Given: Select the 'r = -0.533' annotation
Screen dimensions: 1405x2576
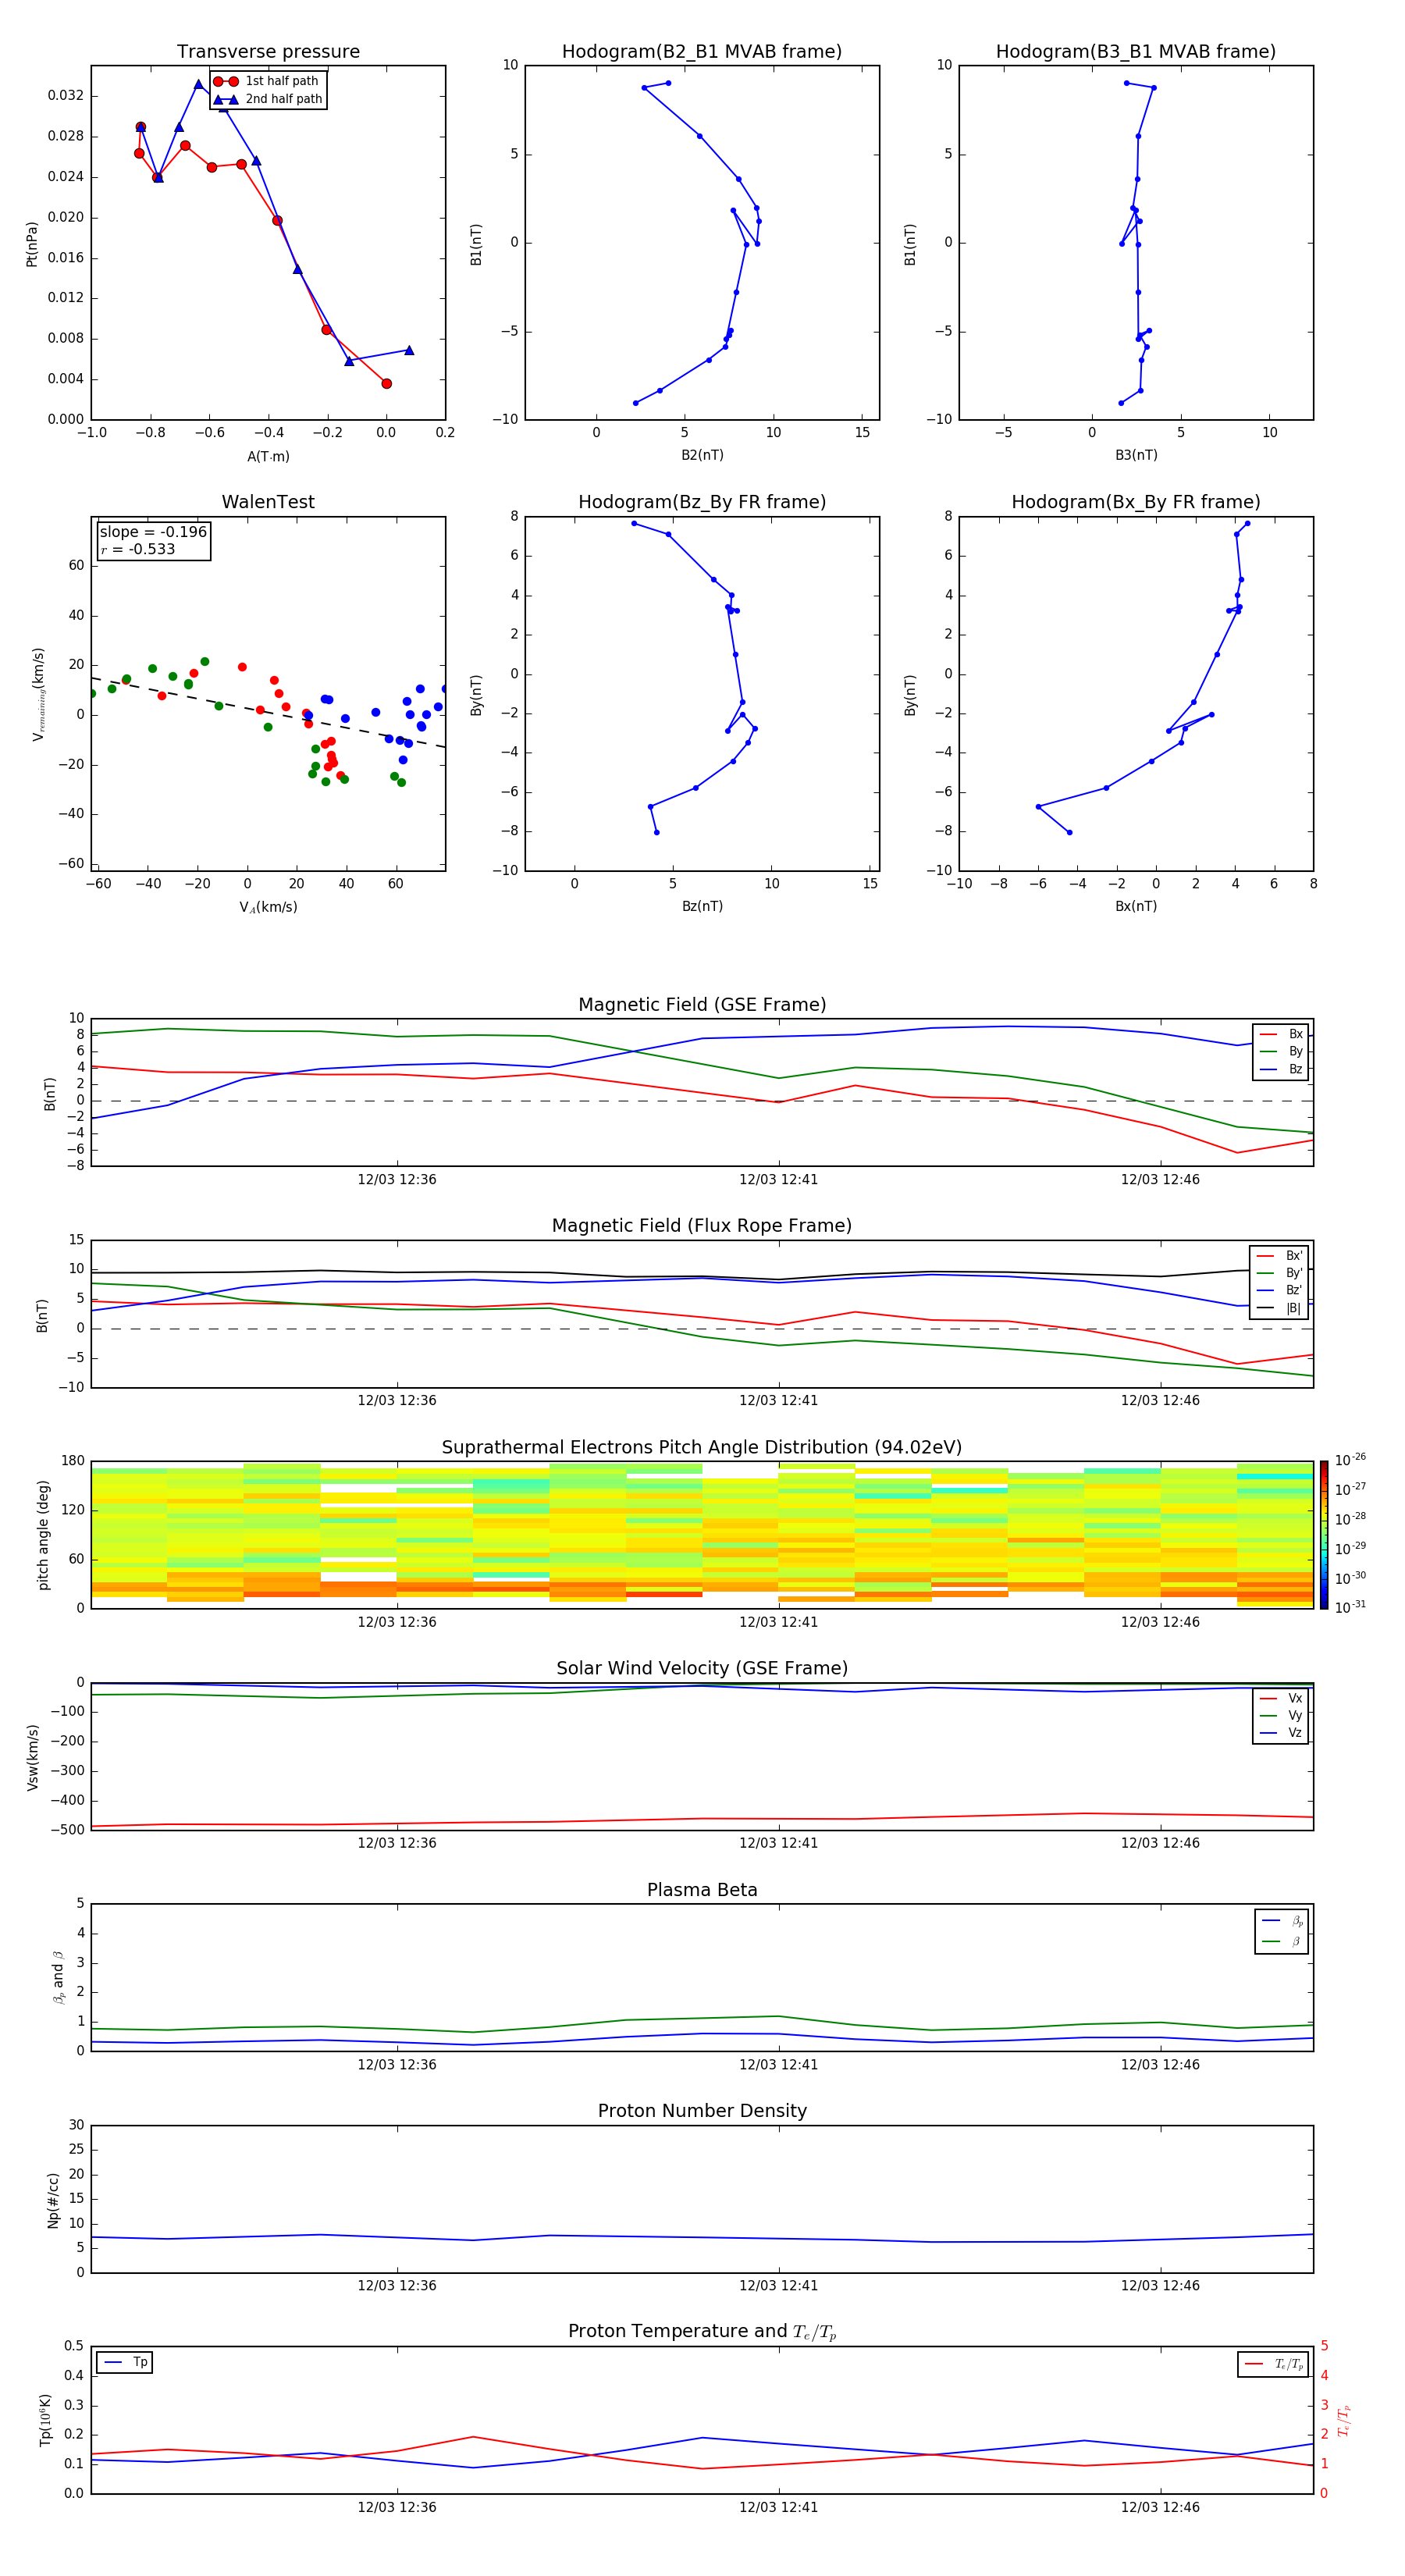Looking at the screenshot, I should point(138,549).
